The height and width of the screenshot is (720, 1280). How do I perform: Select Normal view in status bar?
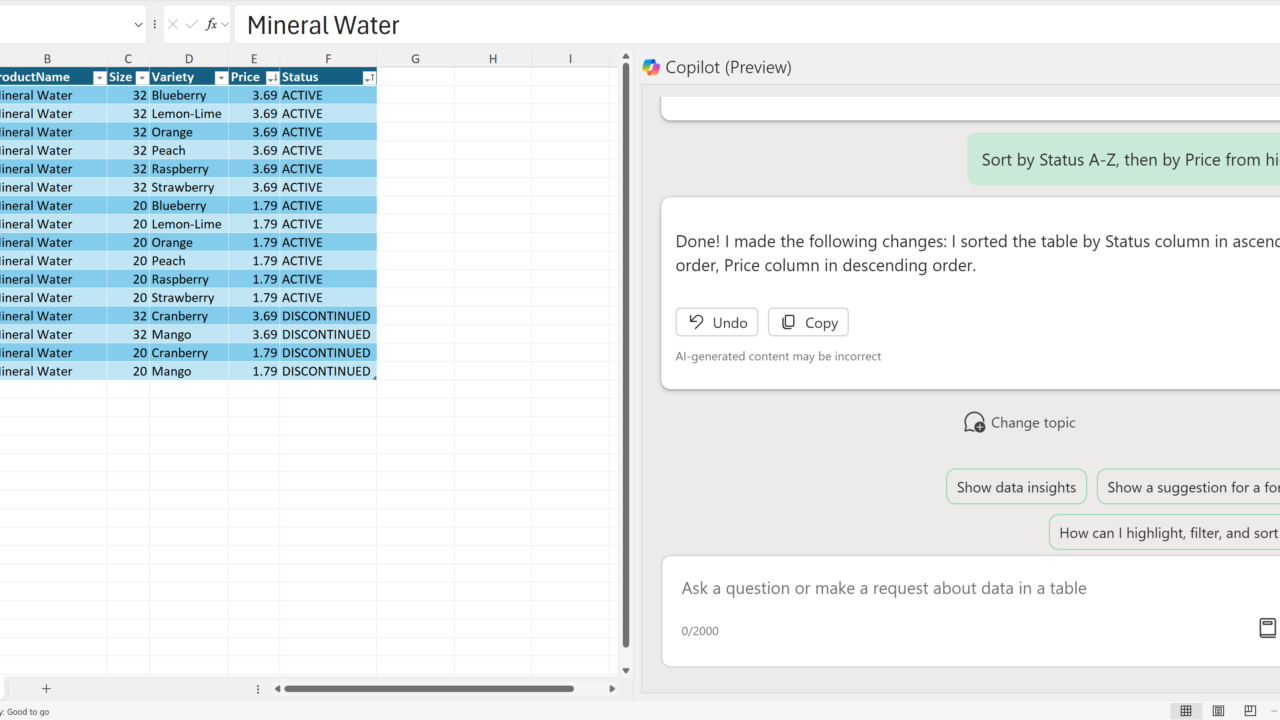point(1186,711)
